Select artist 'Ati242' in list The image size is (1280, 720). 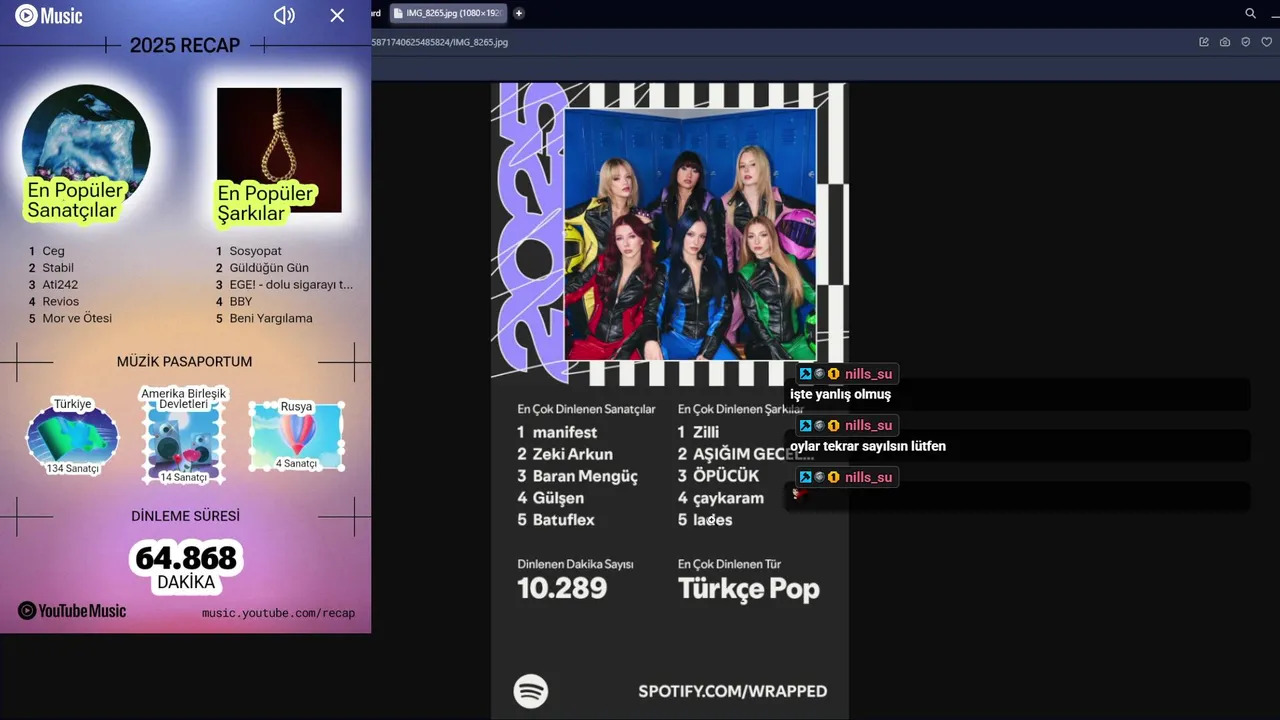pos(60,285)
